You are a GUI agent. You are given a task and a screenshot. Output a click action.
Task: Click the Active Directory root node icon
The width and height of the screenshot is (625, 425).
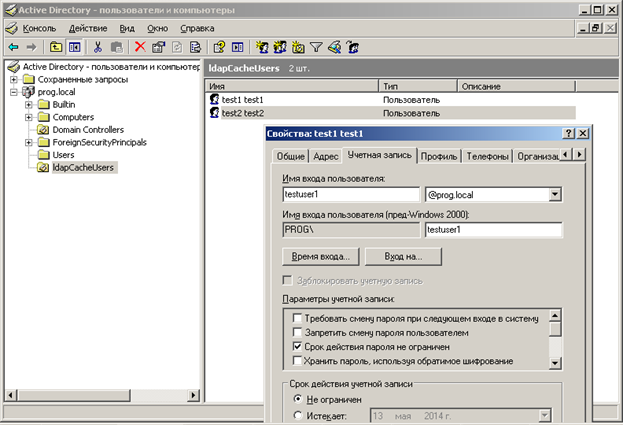(14, 67)
